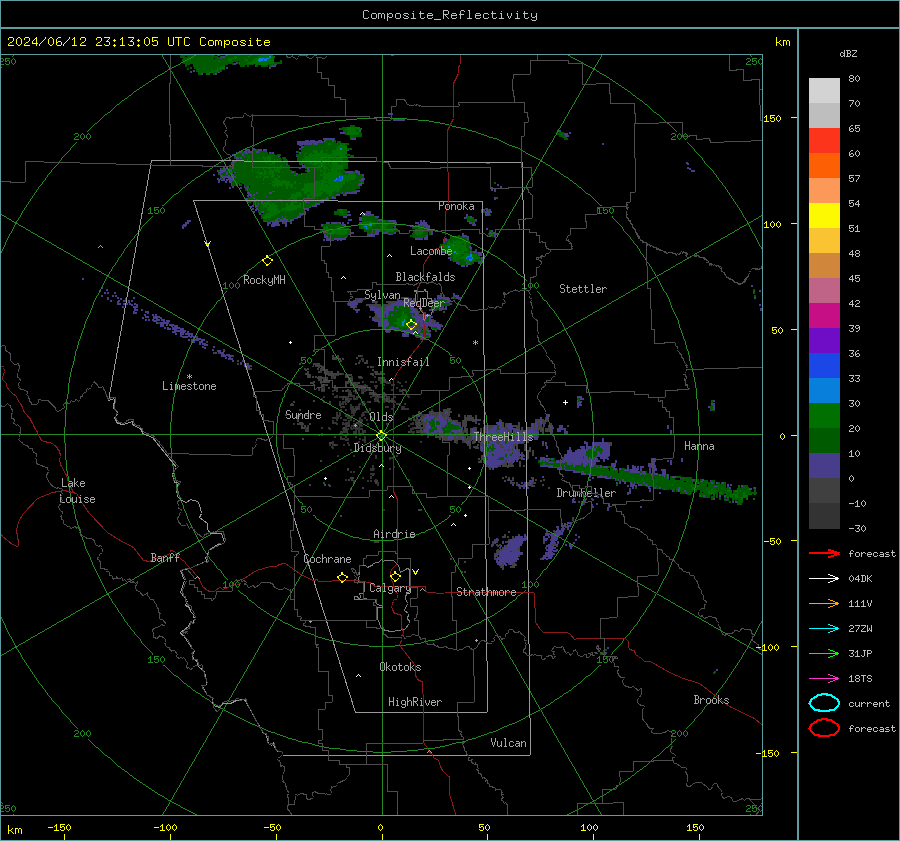This screenshot has height=841, width=900.
Task: Click the yellow diamond marker at Red Deer
Action: [x=411, y=325]
